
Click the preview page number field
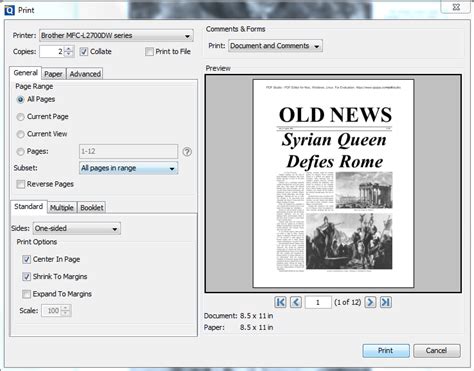318,302
